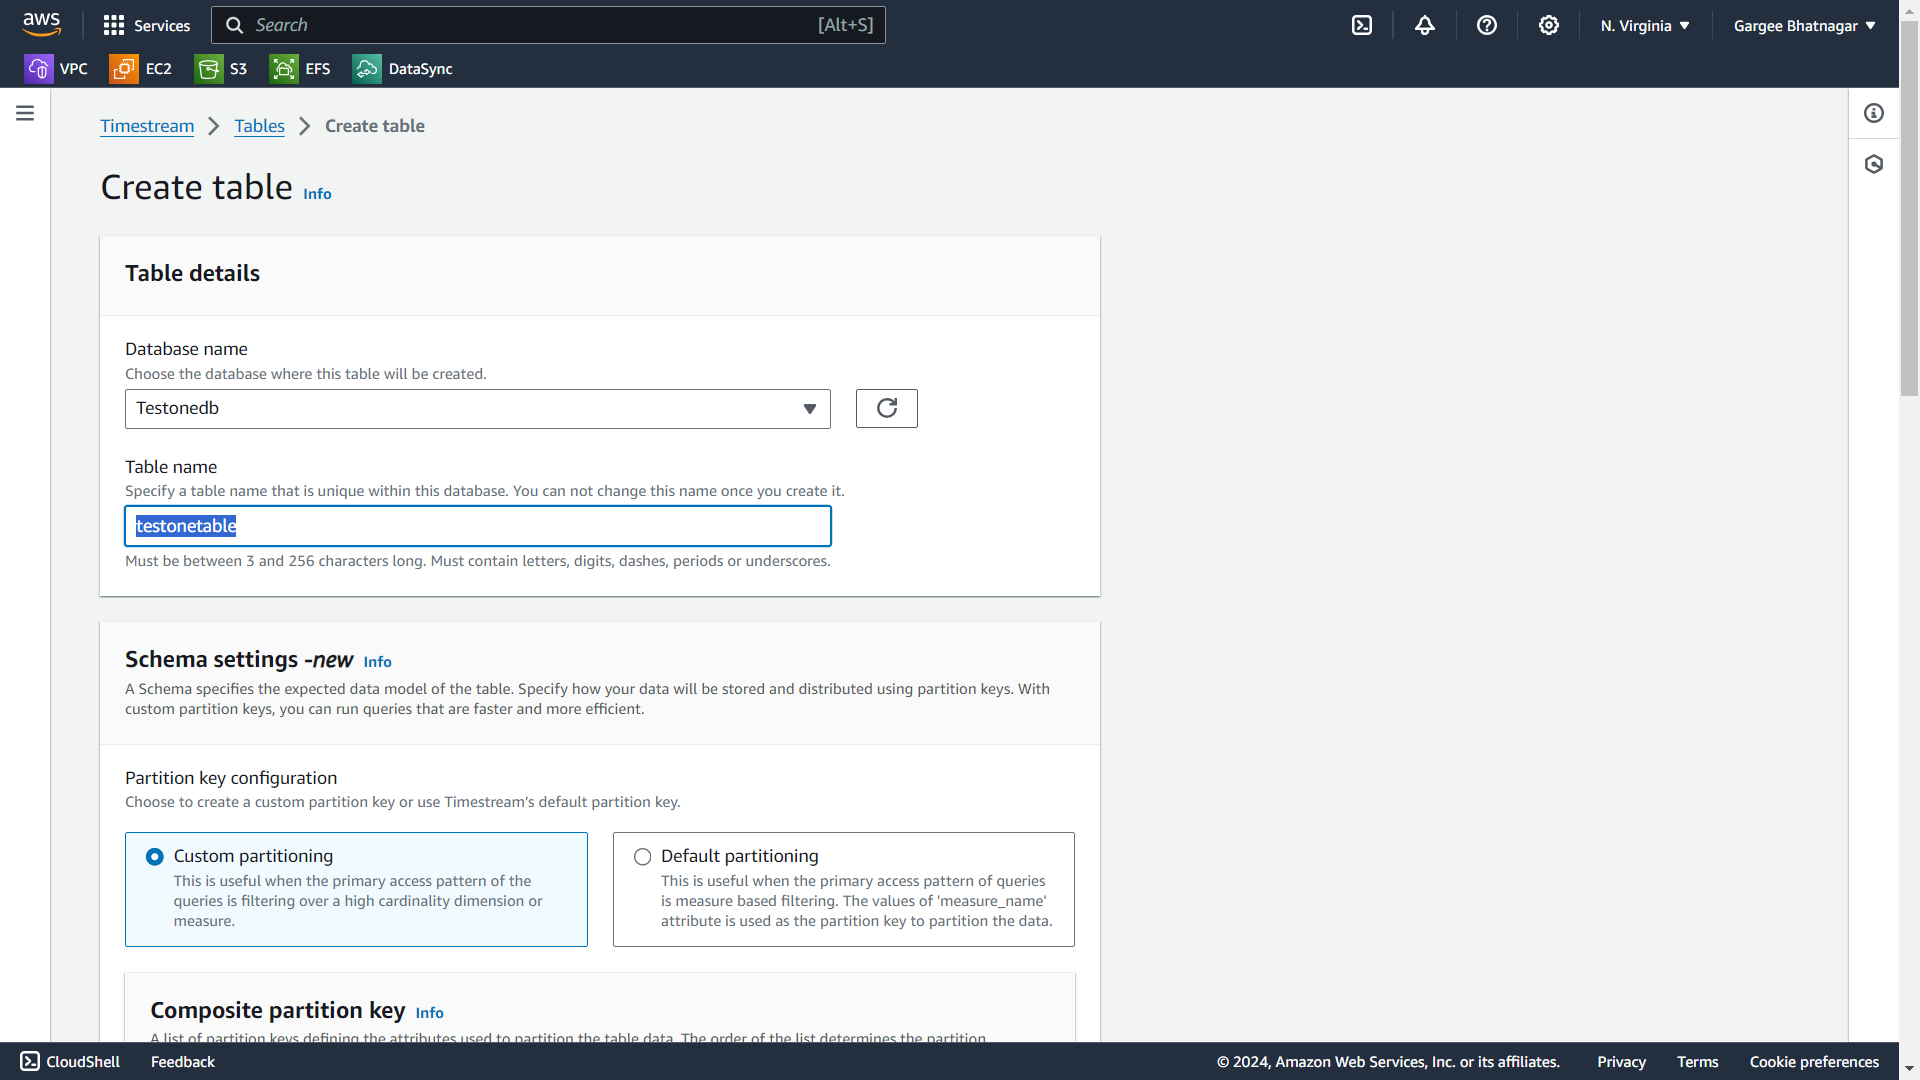Click Info link beside Schema settings

pyautogui.click(x=377, y=662)
